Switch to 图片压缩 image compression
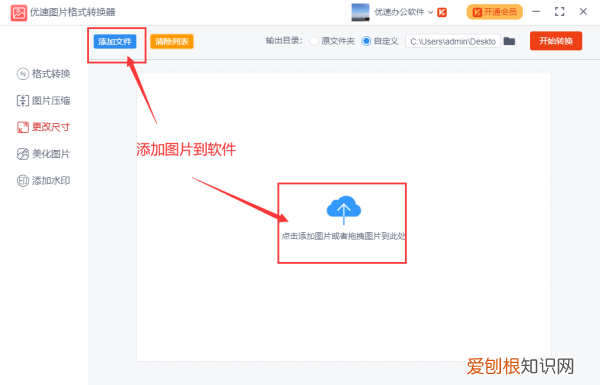 click(x=44, y=101)
